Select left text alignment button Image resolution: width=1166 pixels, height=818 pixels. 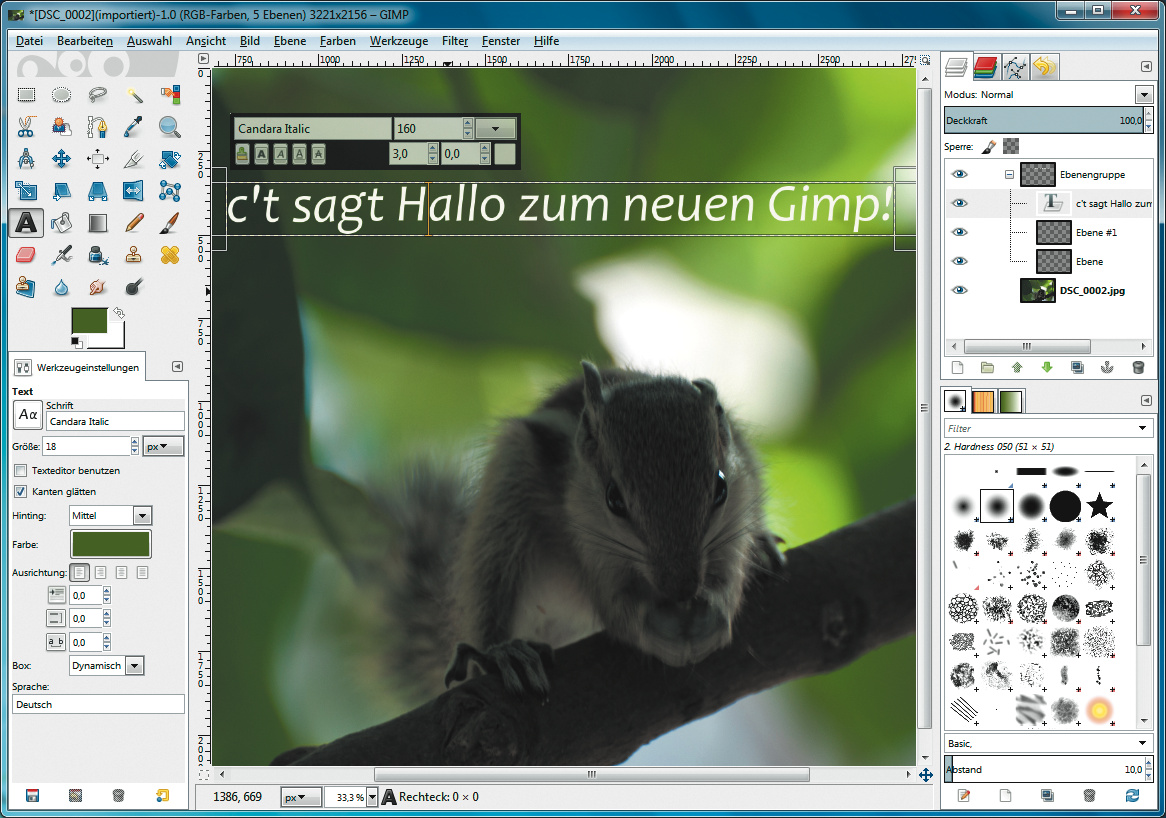click(x=80, y=572)
